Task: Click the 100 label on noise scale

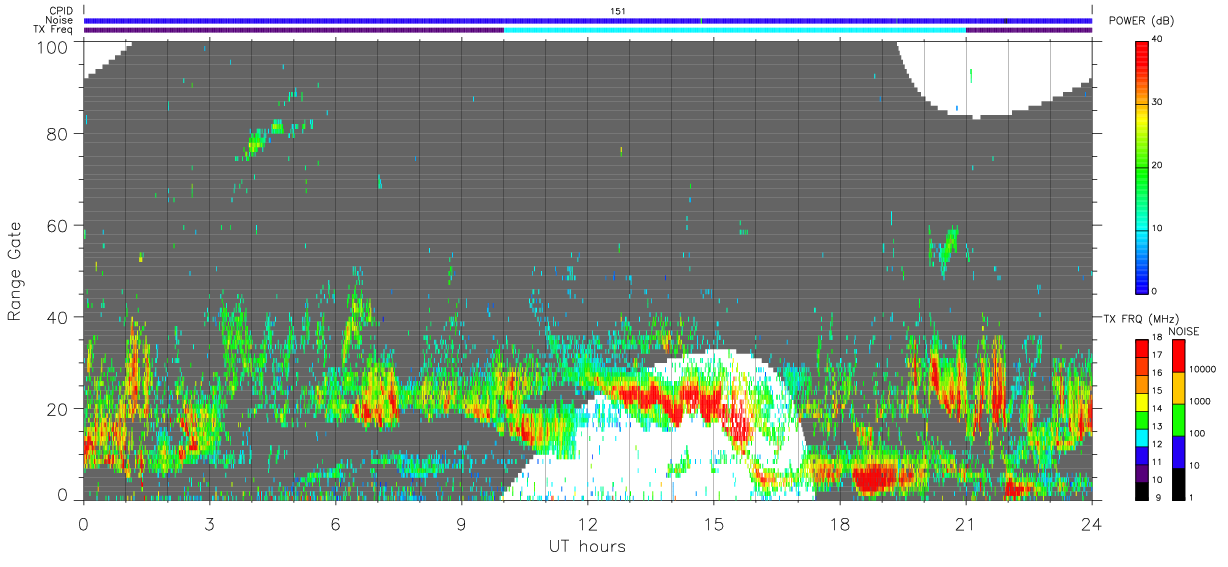Action: coord(1198,433)
